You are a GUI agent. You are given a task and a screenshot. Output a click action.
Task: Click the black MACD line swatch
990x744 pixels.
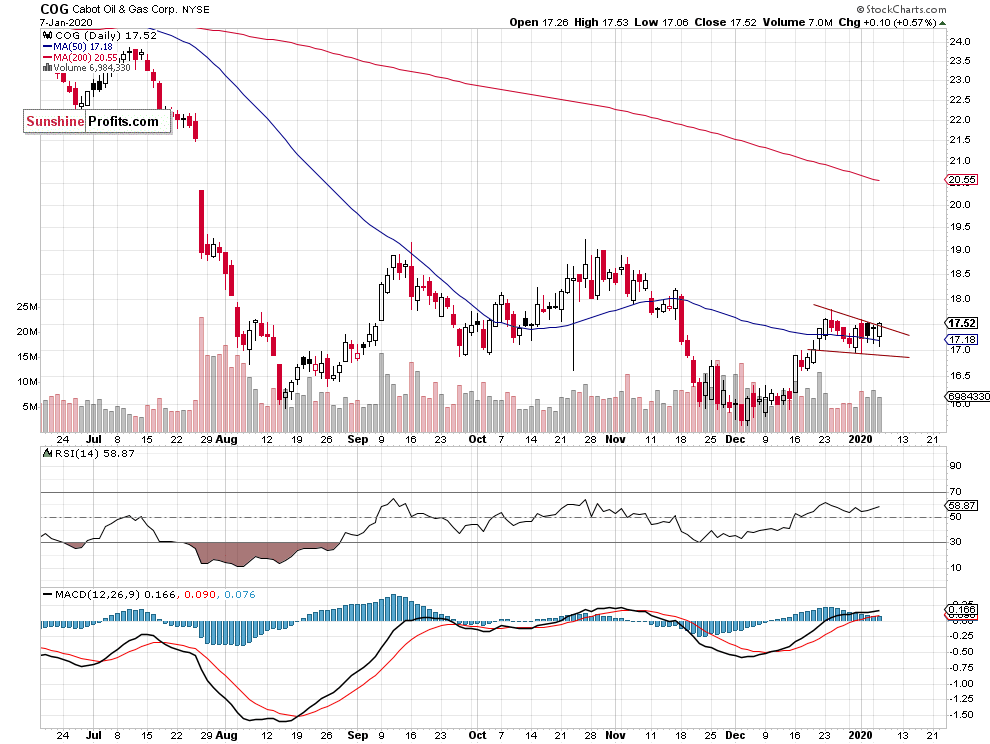coord(47,594)
